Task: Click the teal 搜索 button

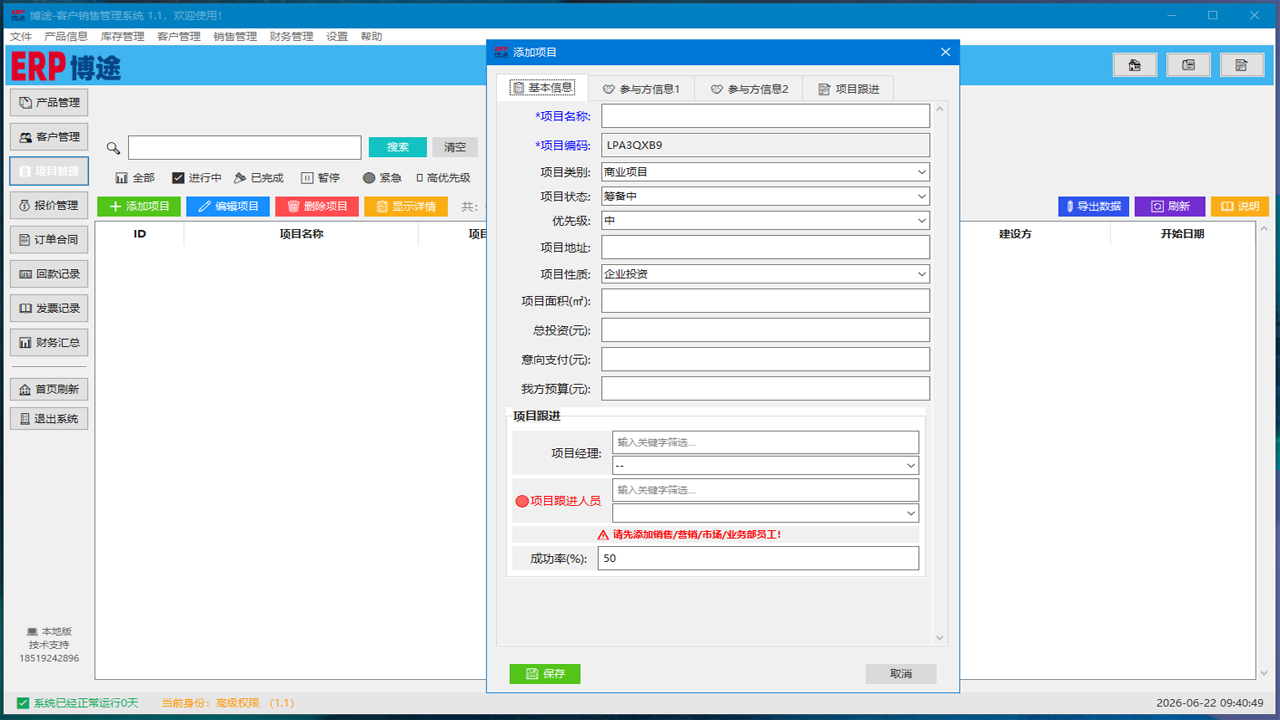Action: click(x=398, y=147)
